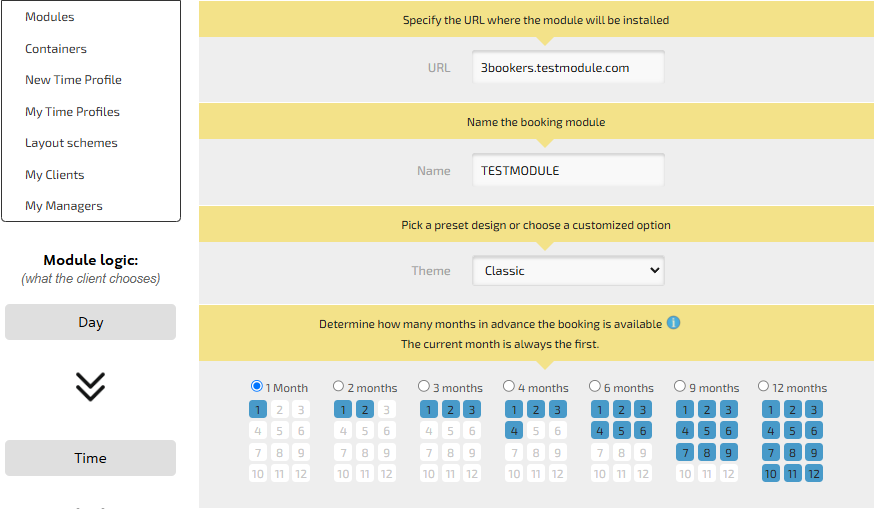Select the 3 months radio option

[x=425, y=386]
